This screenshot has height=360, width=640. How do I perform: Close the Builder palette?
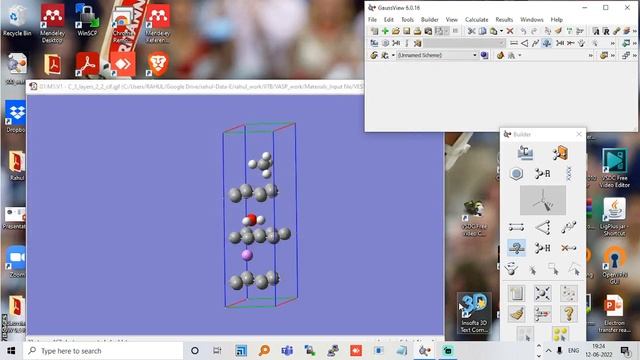tap(579, 134)
